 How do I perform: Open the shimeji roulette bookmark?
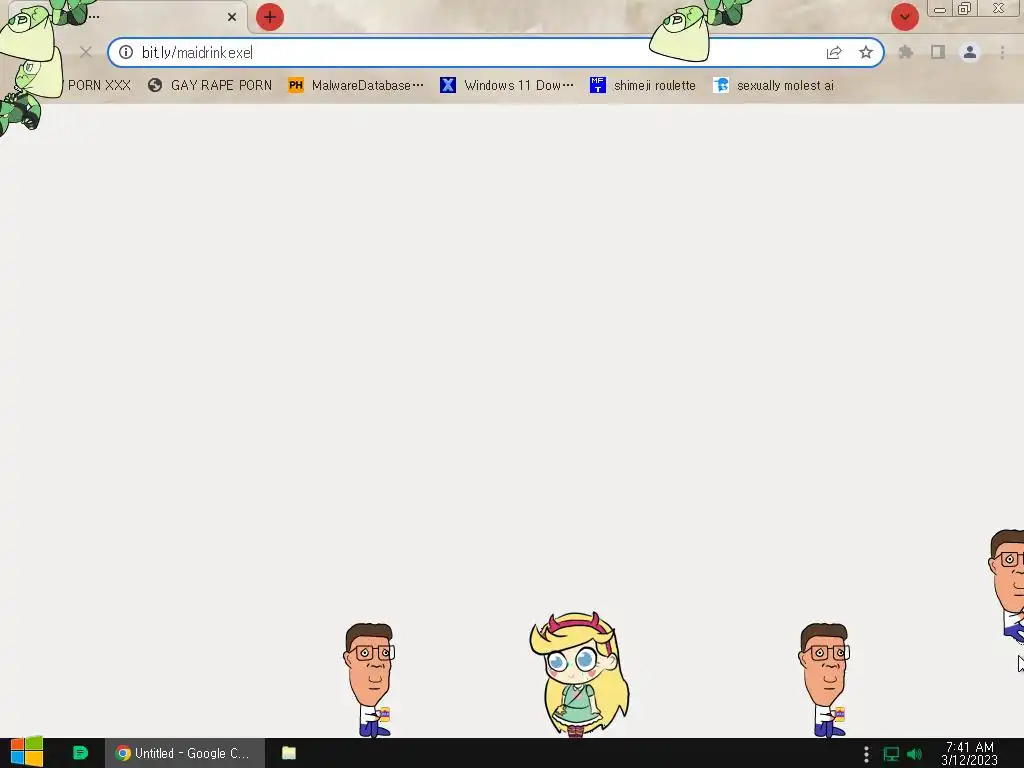click(643, 85)
